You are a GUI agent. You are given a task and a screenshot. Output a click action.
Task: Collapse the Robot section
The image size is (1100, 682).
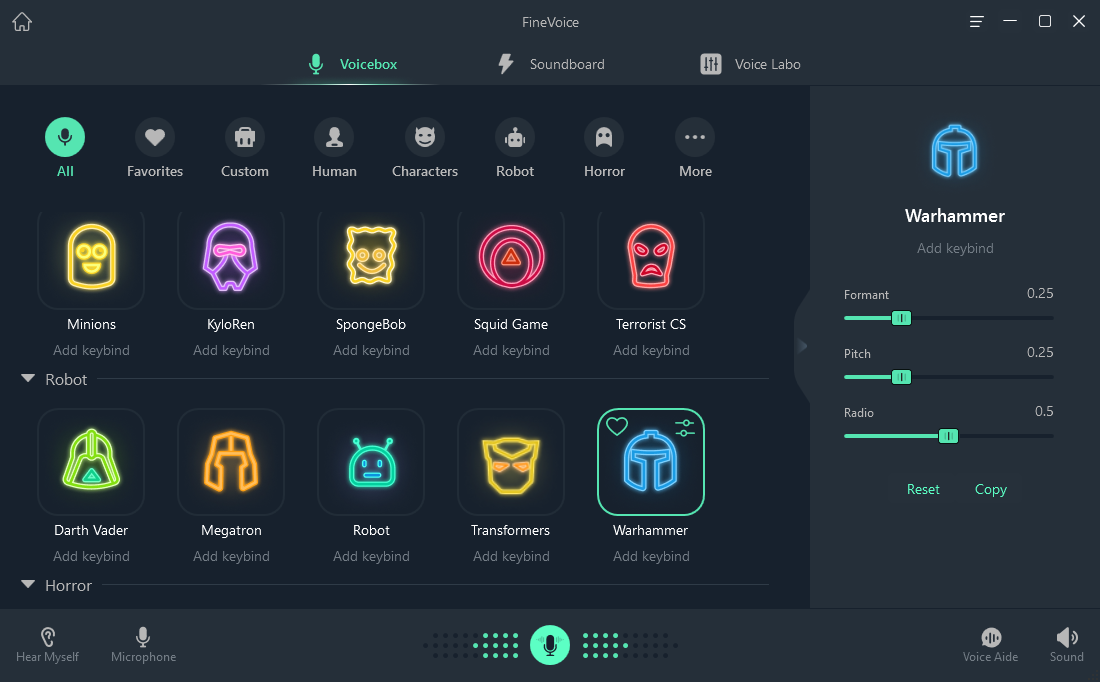click(x=28, y=378)
